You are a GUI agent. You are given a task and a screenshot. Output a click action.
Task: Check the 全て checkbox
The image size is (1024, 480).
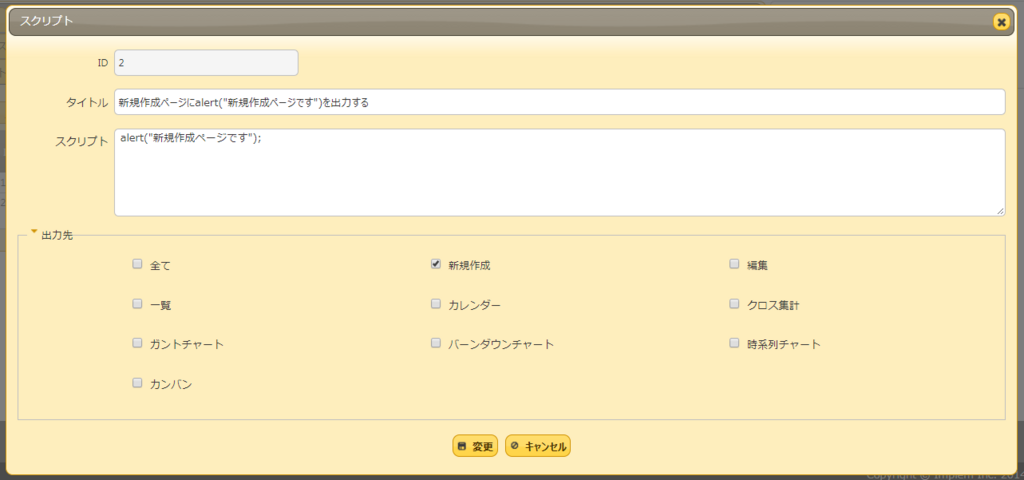click(137, 264)
